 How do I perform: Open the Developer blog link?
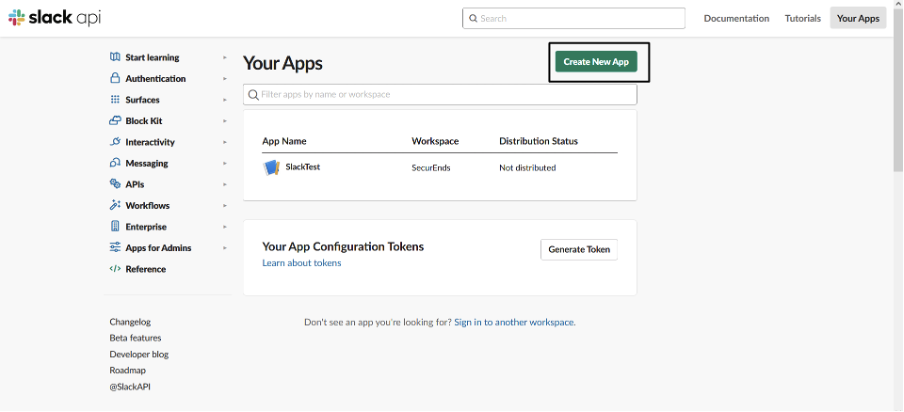click(139, 354)
